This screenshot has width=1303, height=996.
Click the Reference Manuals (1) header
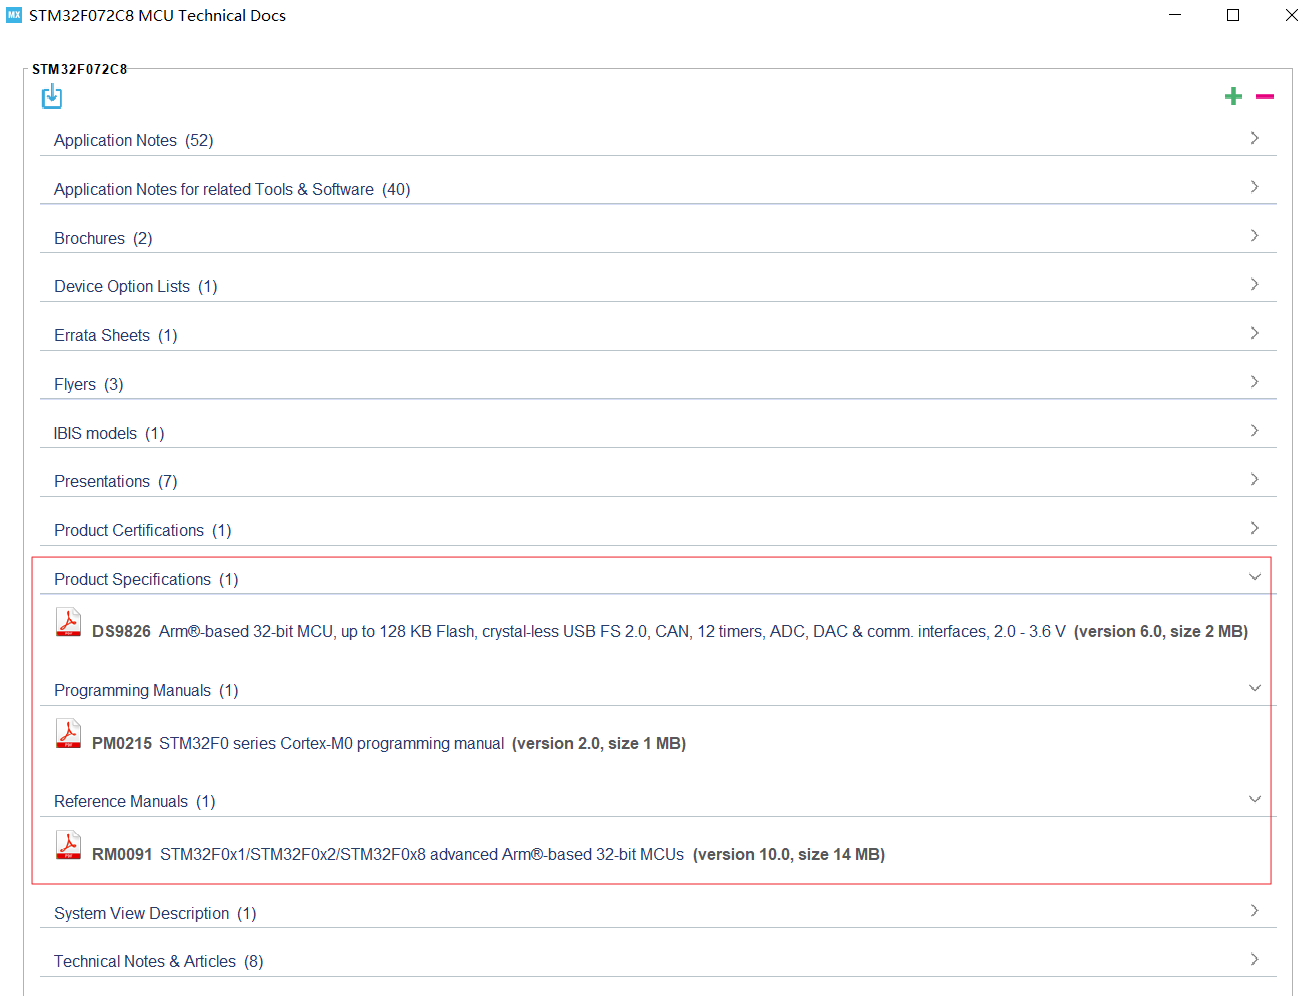[x=135, y=802]
